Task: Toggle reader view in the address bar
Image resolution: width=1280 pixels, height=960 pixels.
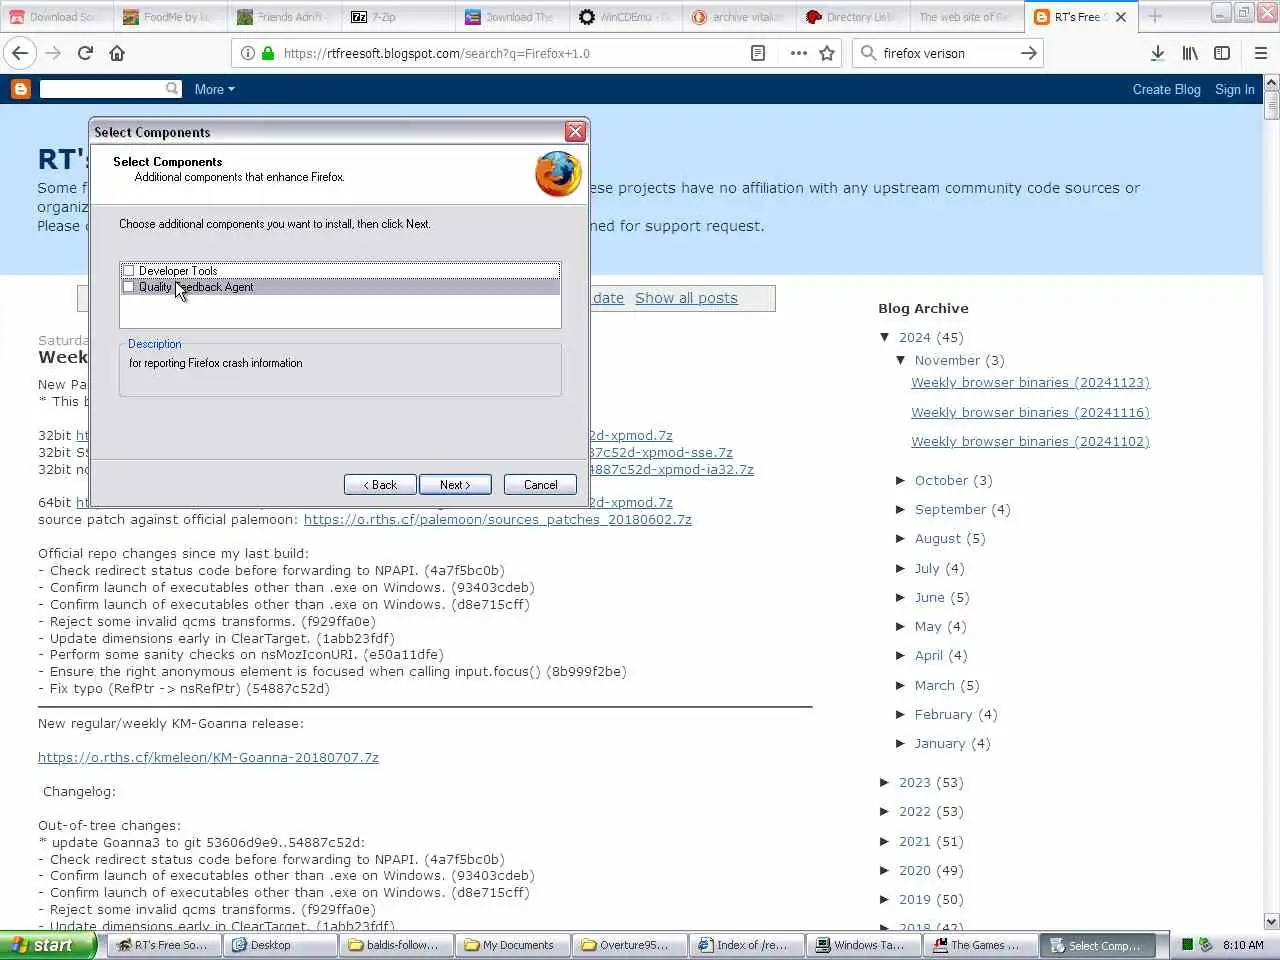Action: click(758, 53)
